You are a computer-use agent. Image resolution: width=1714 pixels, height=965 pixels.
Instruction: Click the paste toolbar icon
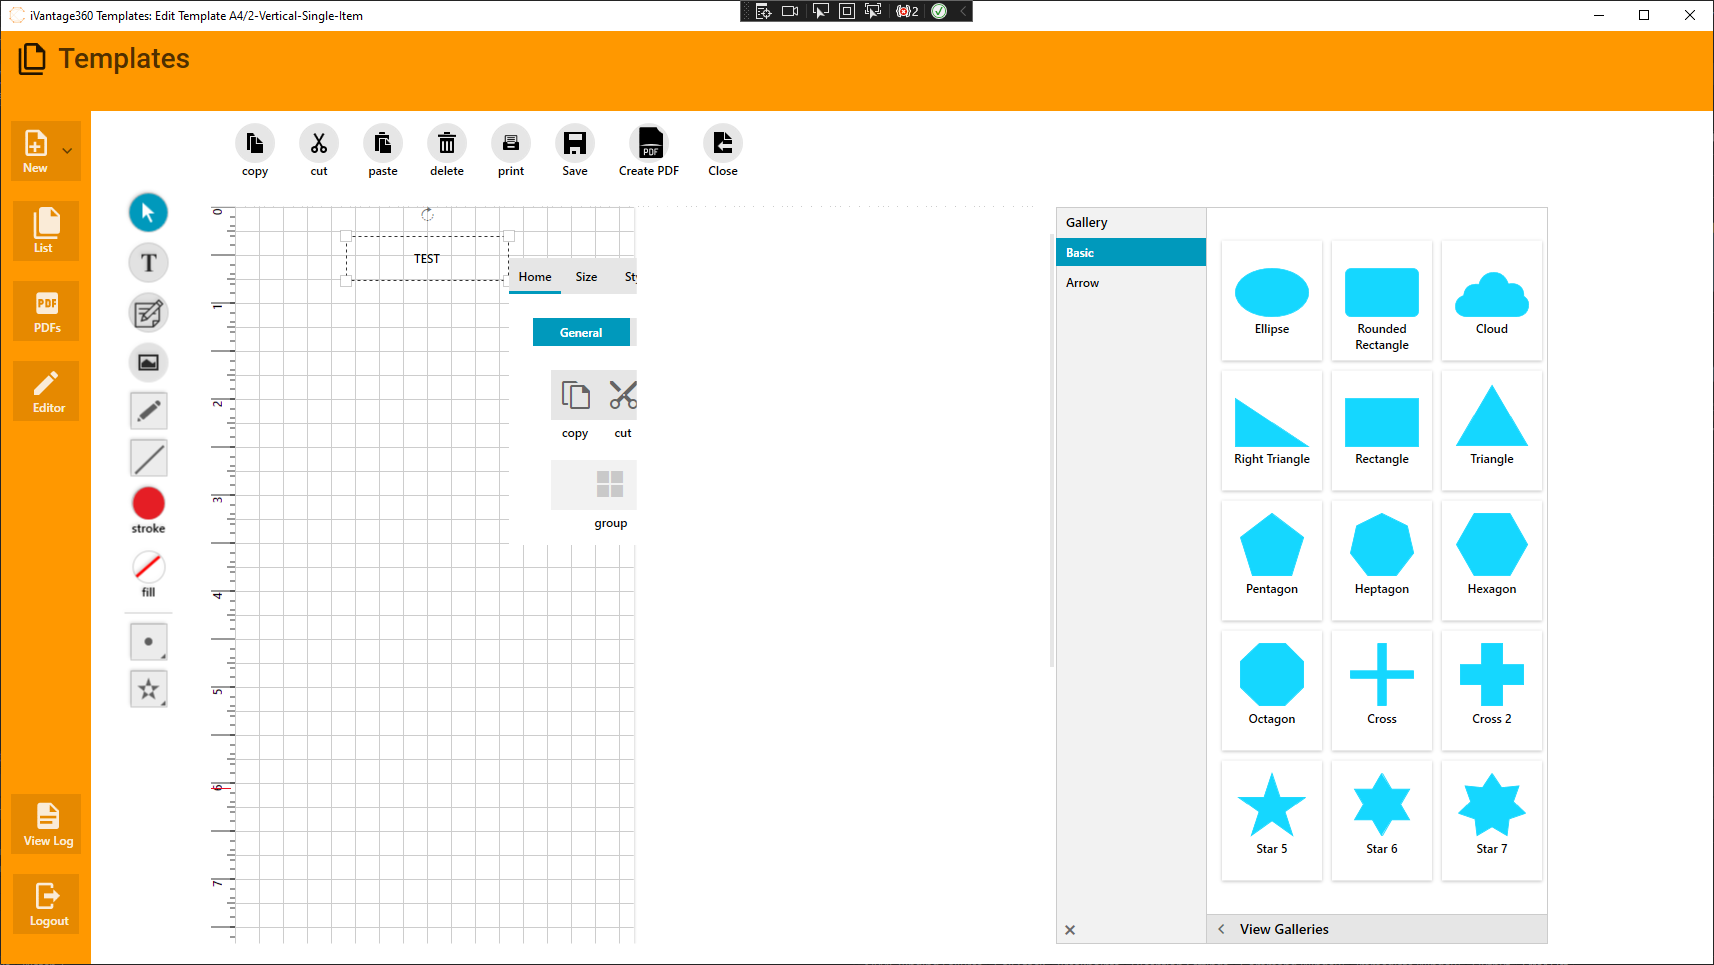point(383,144)
